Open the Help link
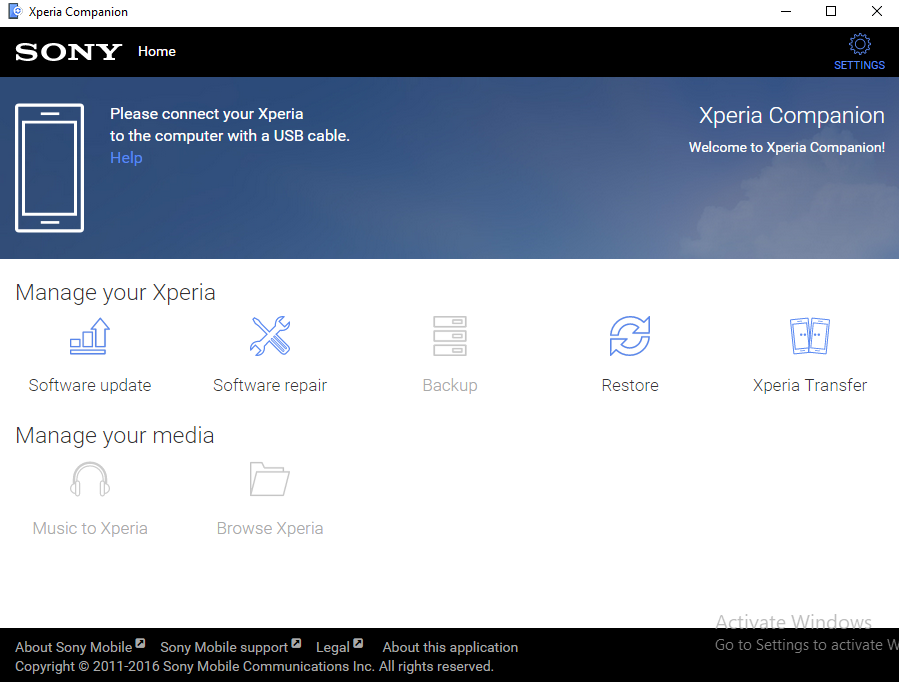Screen dimensions: 899x682 (x=126, y=157)
